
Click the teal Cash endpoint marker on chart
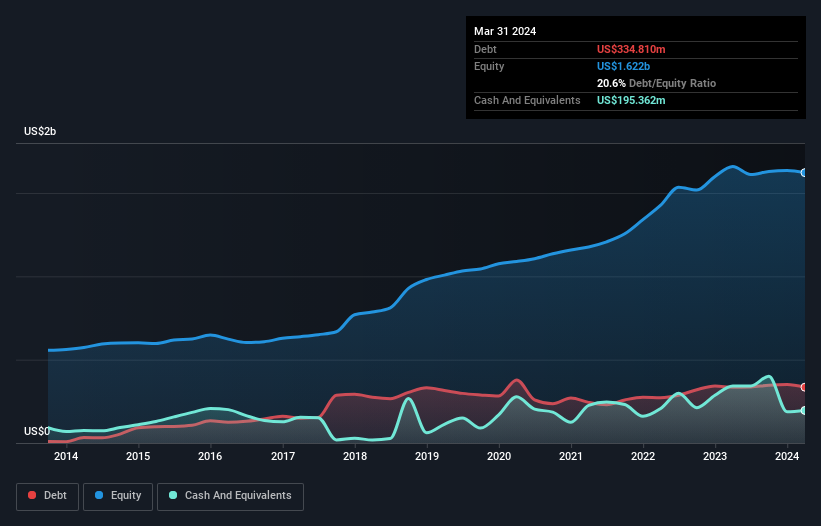804,410
